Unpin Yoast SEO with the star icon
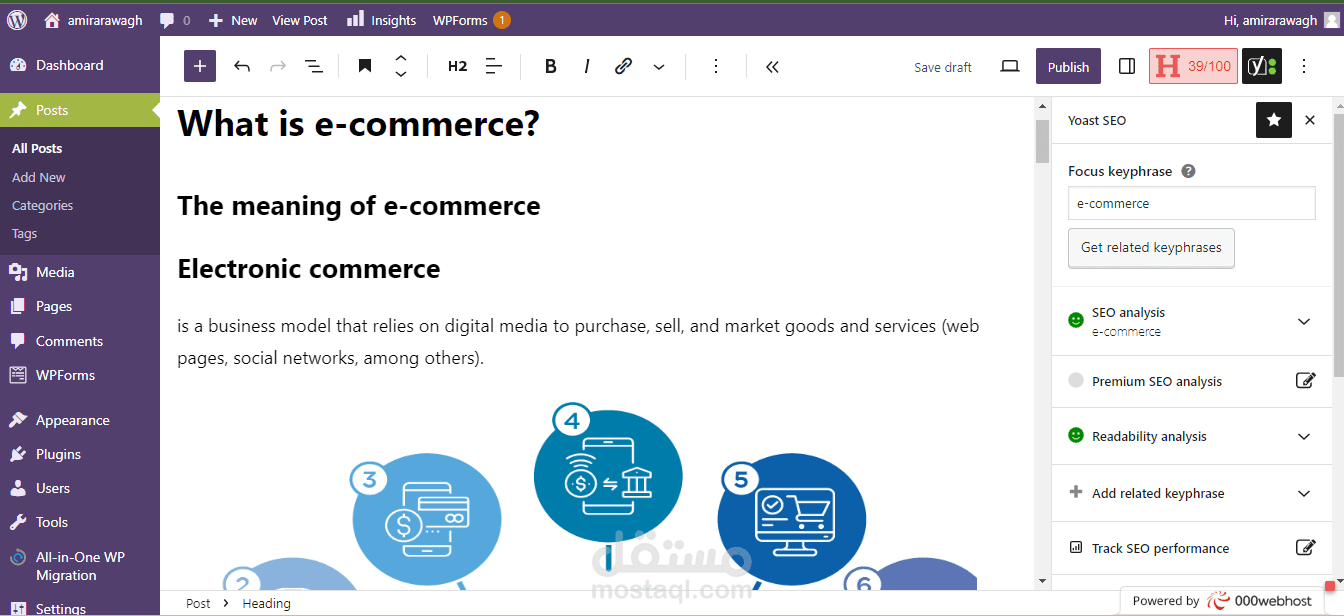This screenshot has height=616, width=1344. [1274, 120]
